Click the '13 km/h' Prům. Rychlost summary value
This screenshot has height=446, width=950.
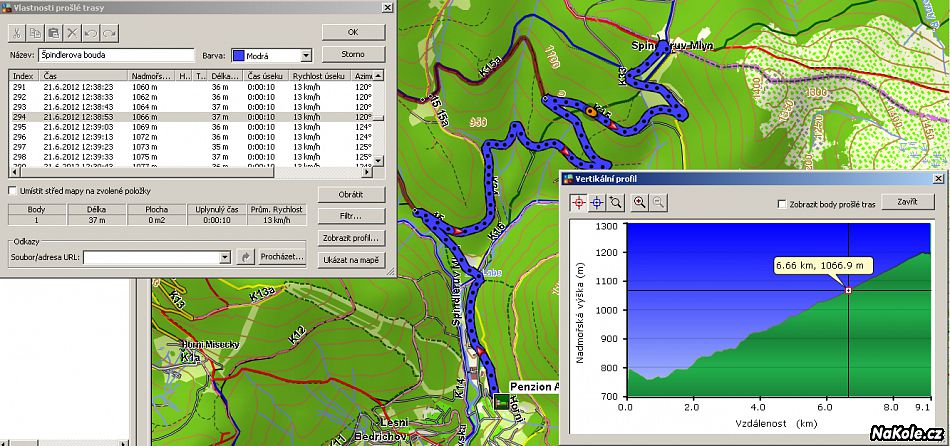pyautogui.click(x=277, y=220)
